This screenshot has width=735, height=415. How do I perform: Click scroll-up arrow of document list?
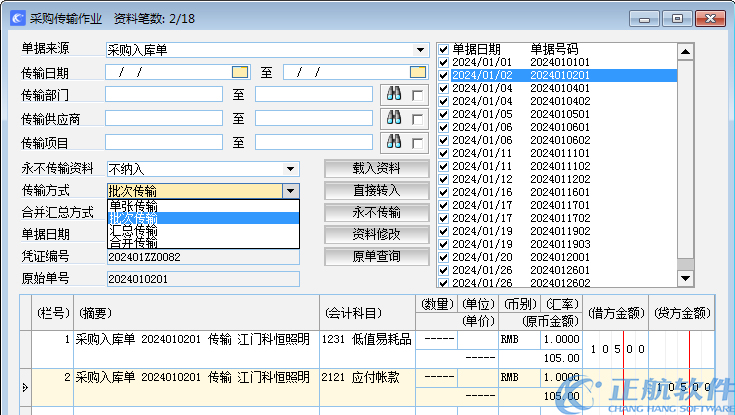685,49
